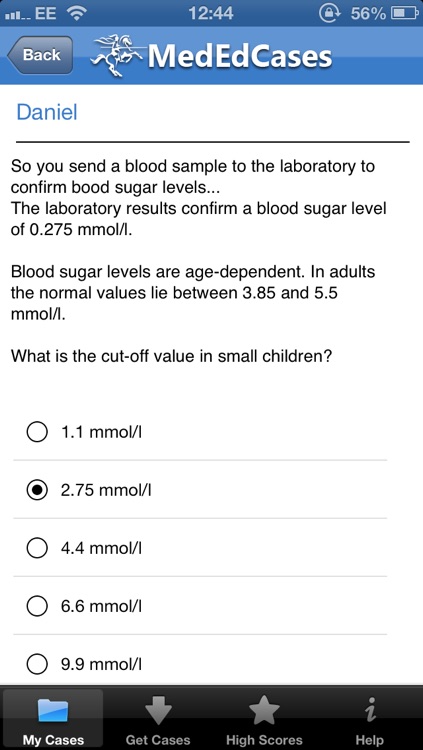The height and width of the screenshot is (750, 423).
Task: Tap the High Scores star icon
Action: pyautogui.click(x=264, y=710)
